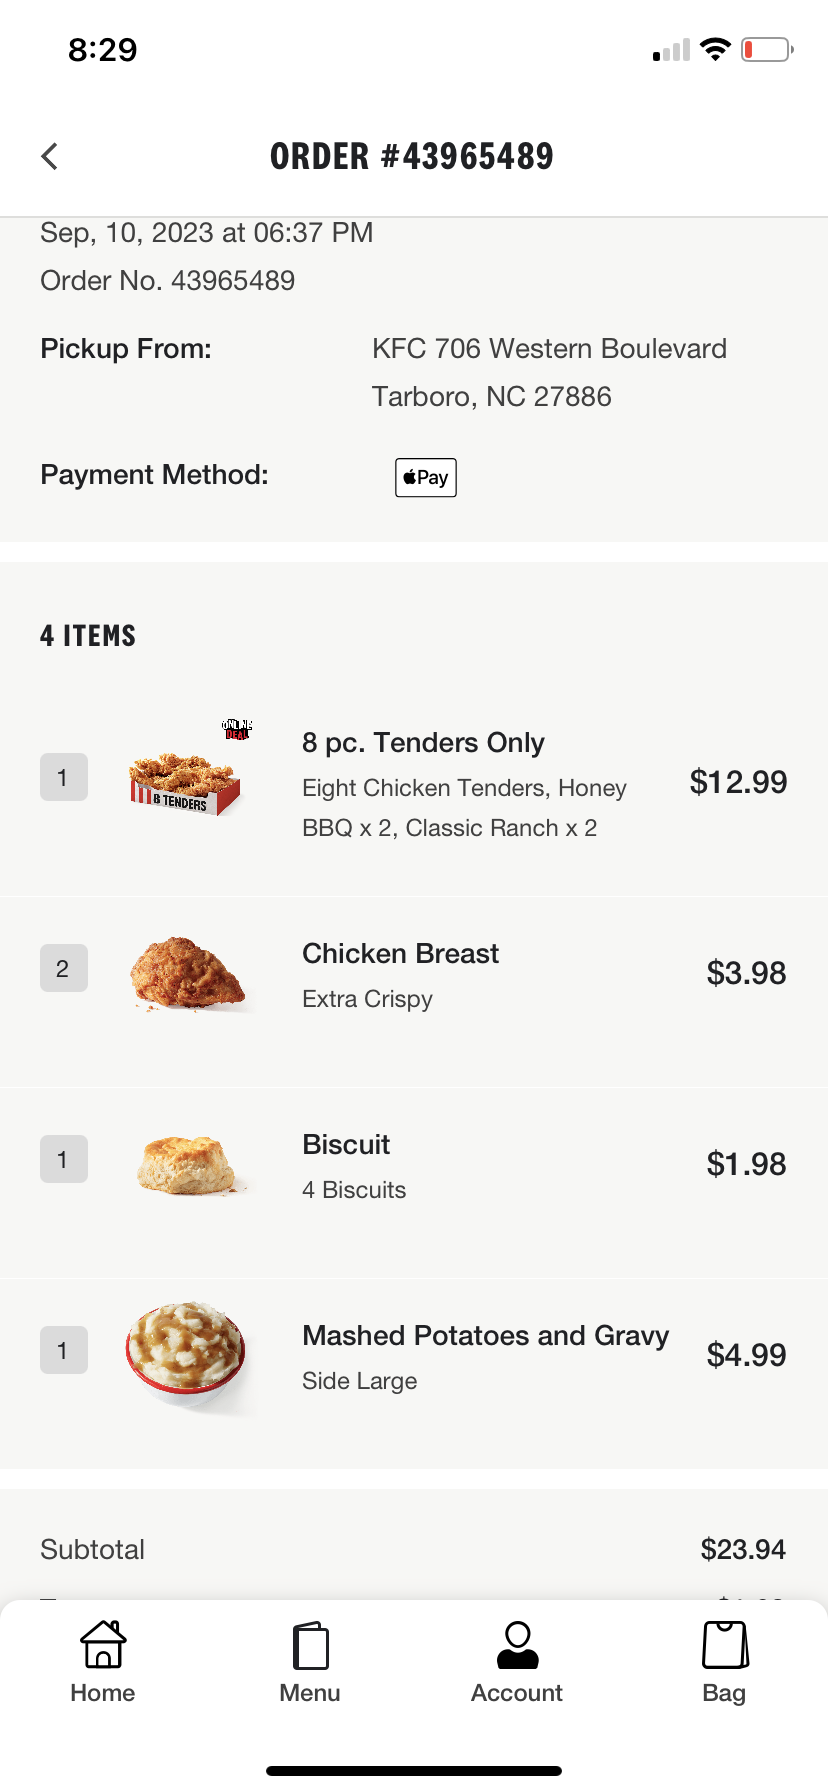Tap the Subtotal amount $23.94
The image size is (828, 1792).
pos(743,1550)
